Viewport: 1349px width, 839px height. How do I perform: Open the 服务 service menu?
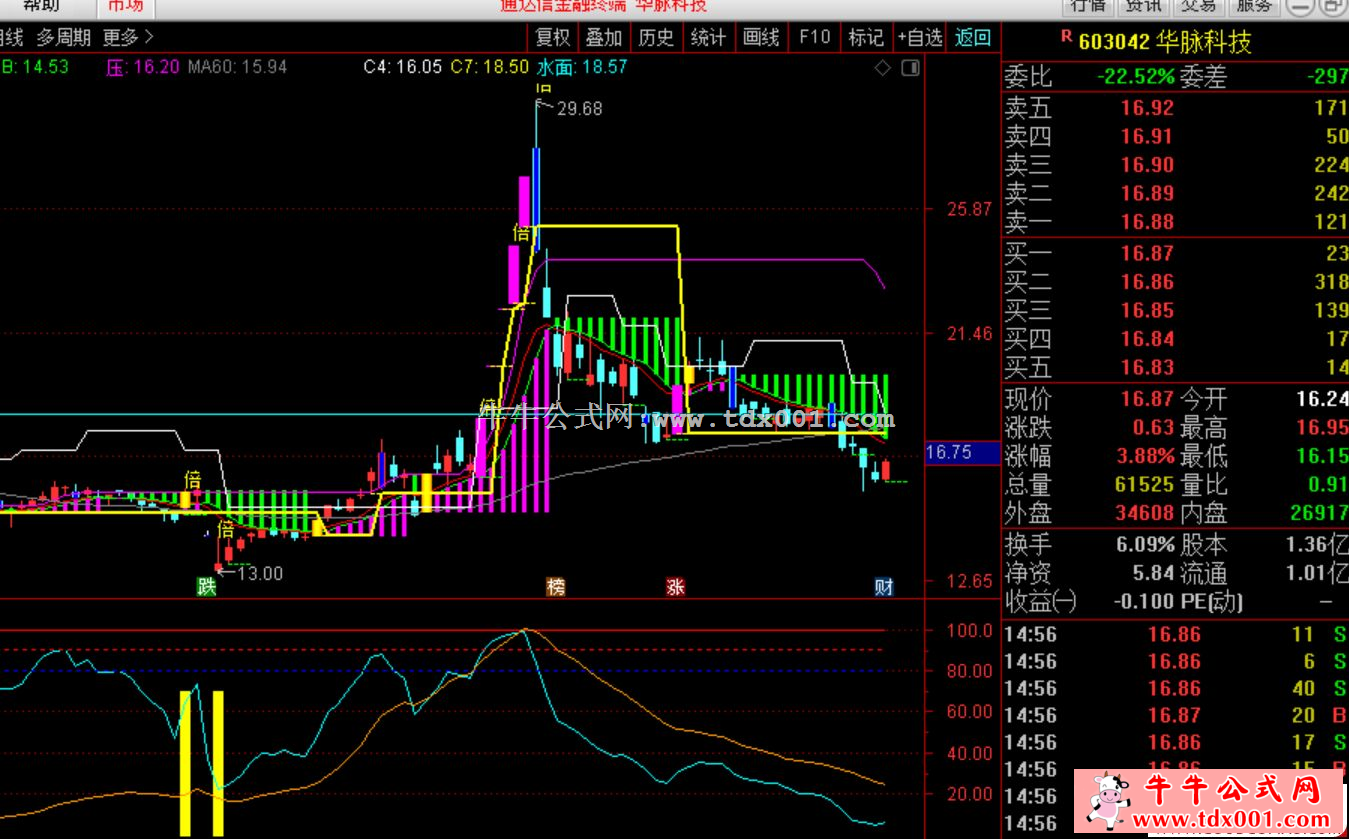coord(1254,6)
